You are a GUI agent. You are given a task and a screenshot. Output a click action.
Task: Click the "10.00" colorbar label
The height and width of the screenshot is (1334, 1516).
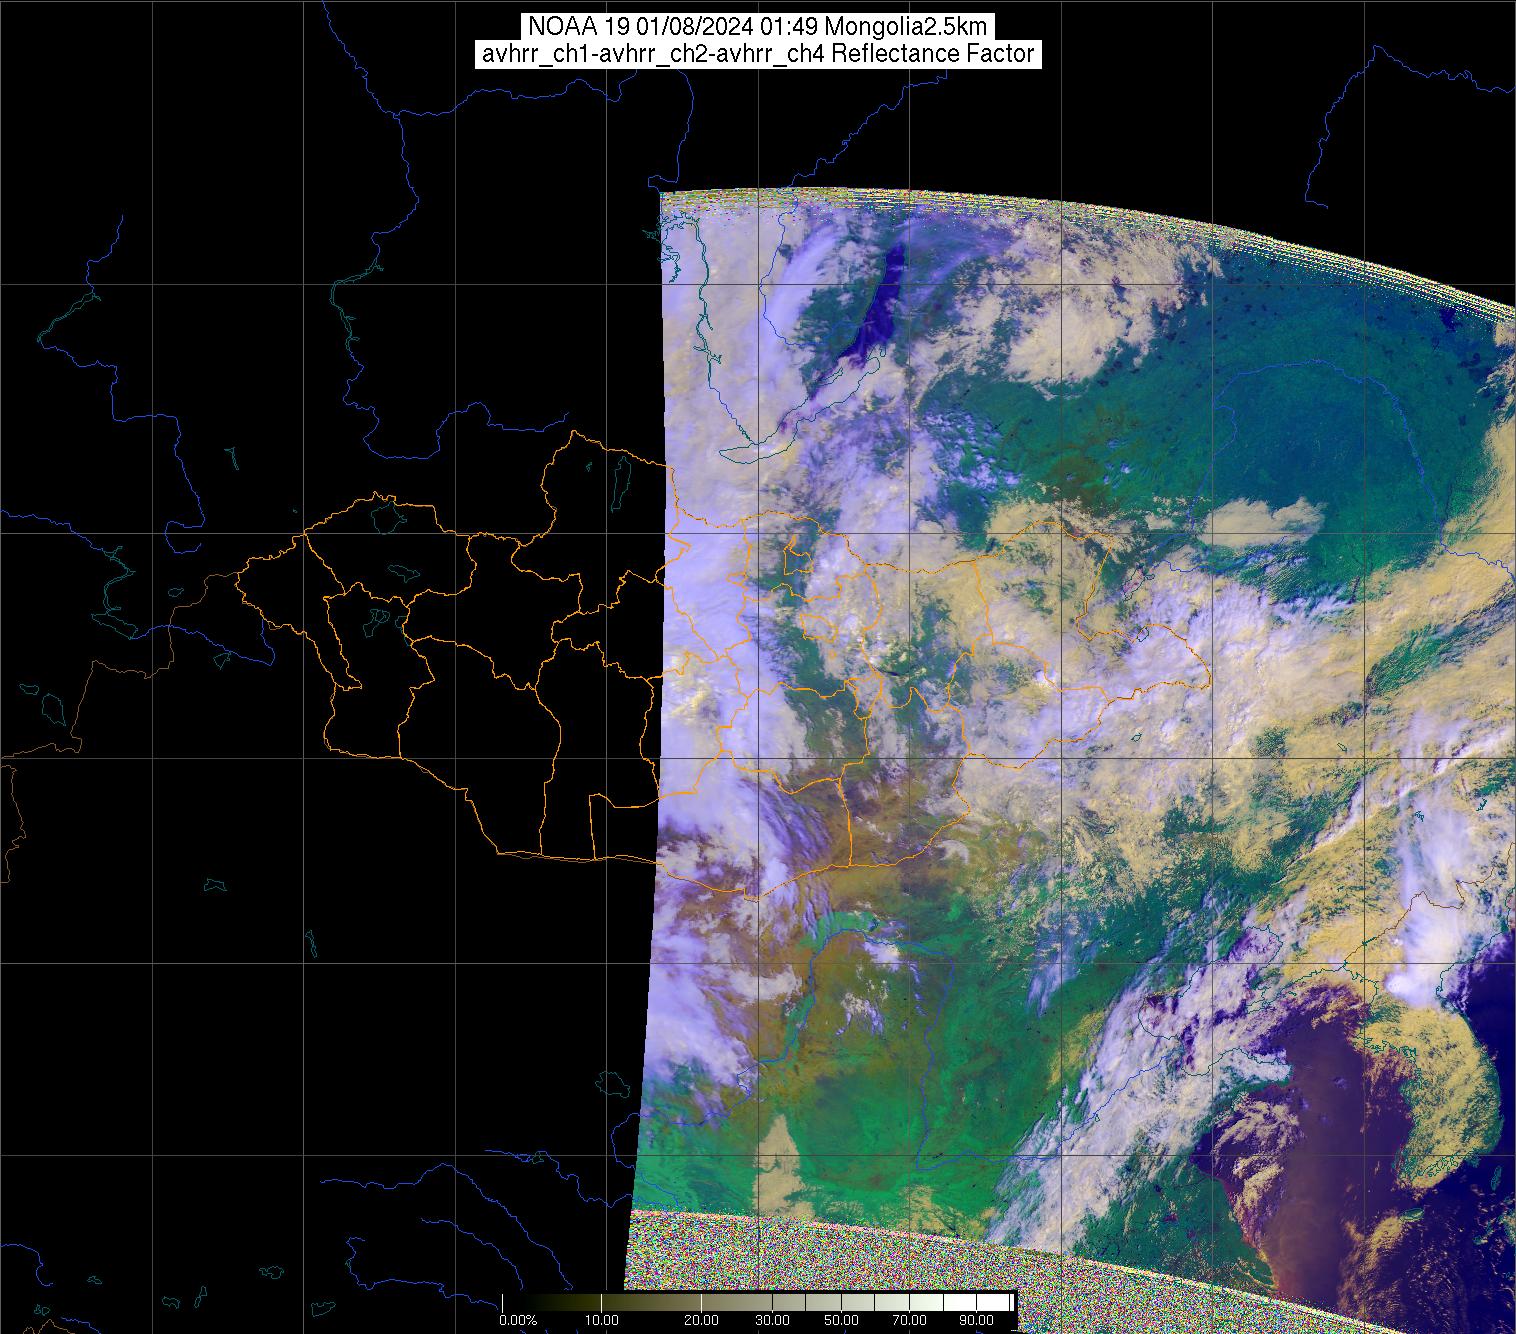[601, 1321]
